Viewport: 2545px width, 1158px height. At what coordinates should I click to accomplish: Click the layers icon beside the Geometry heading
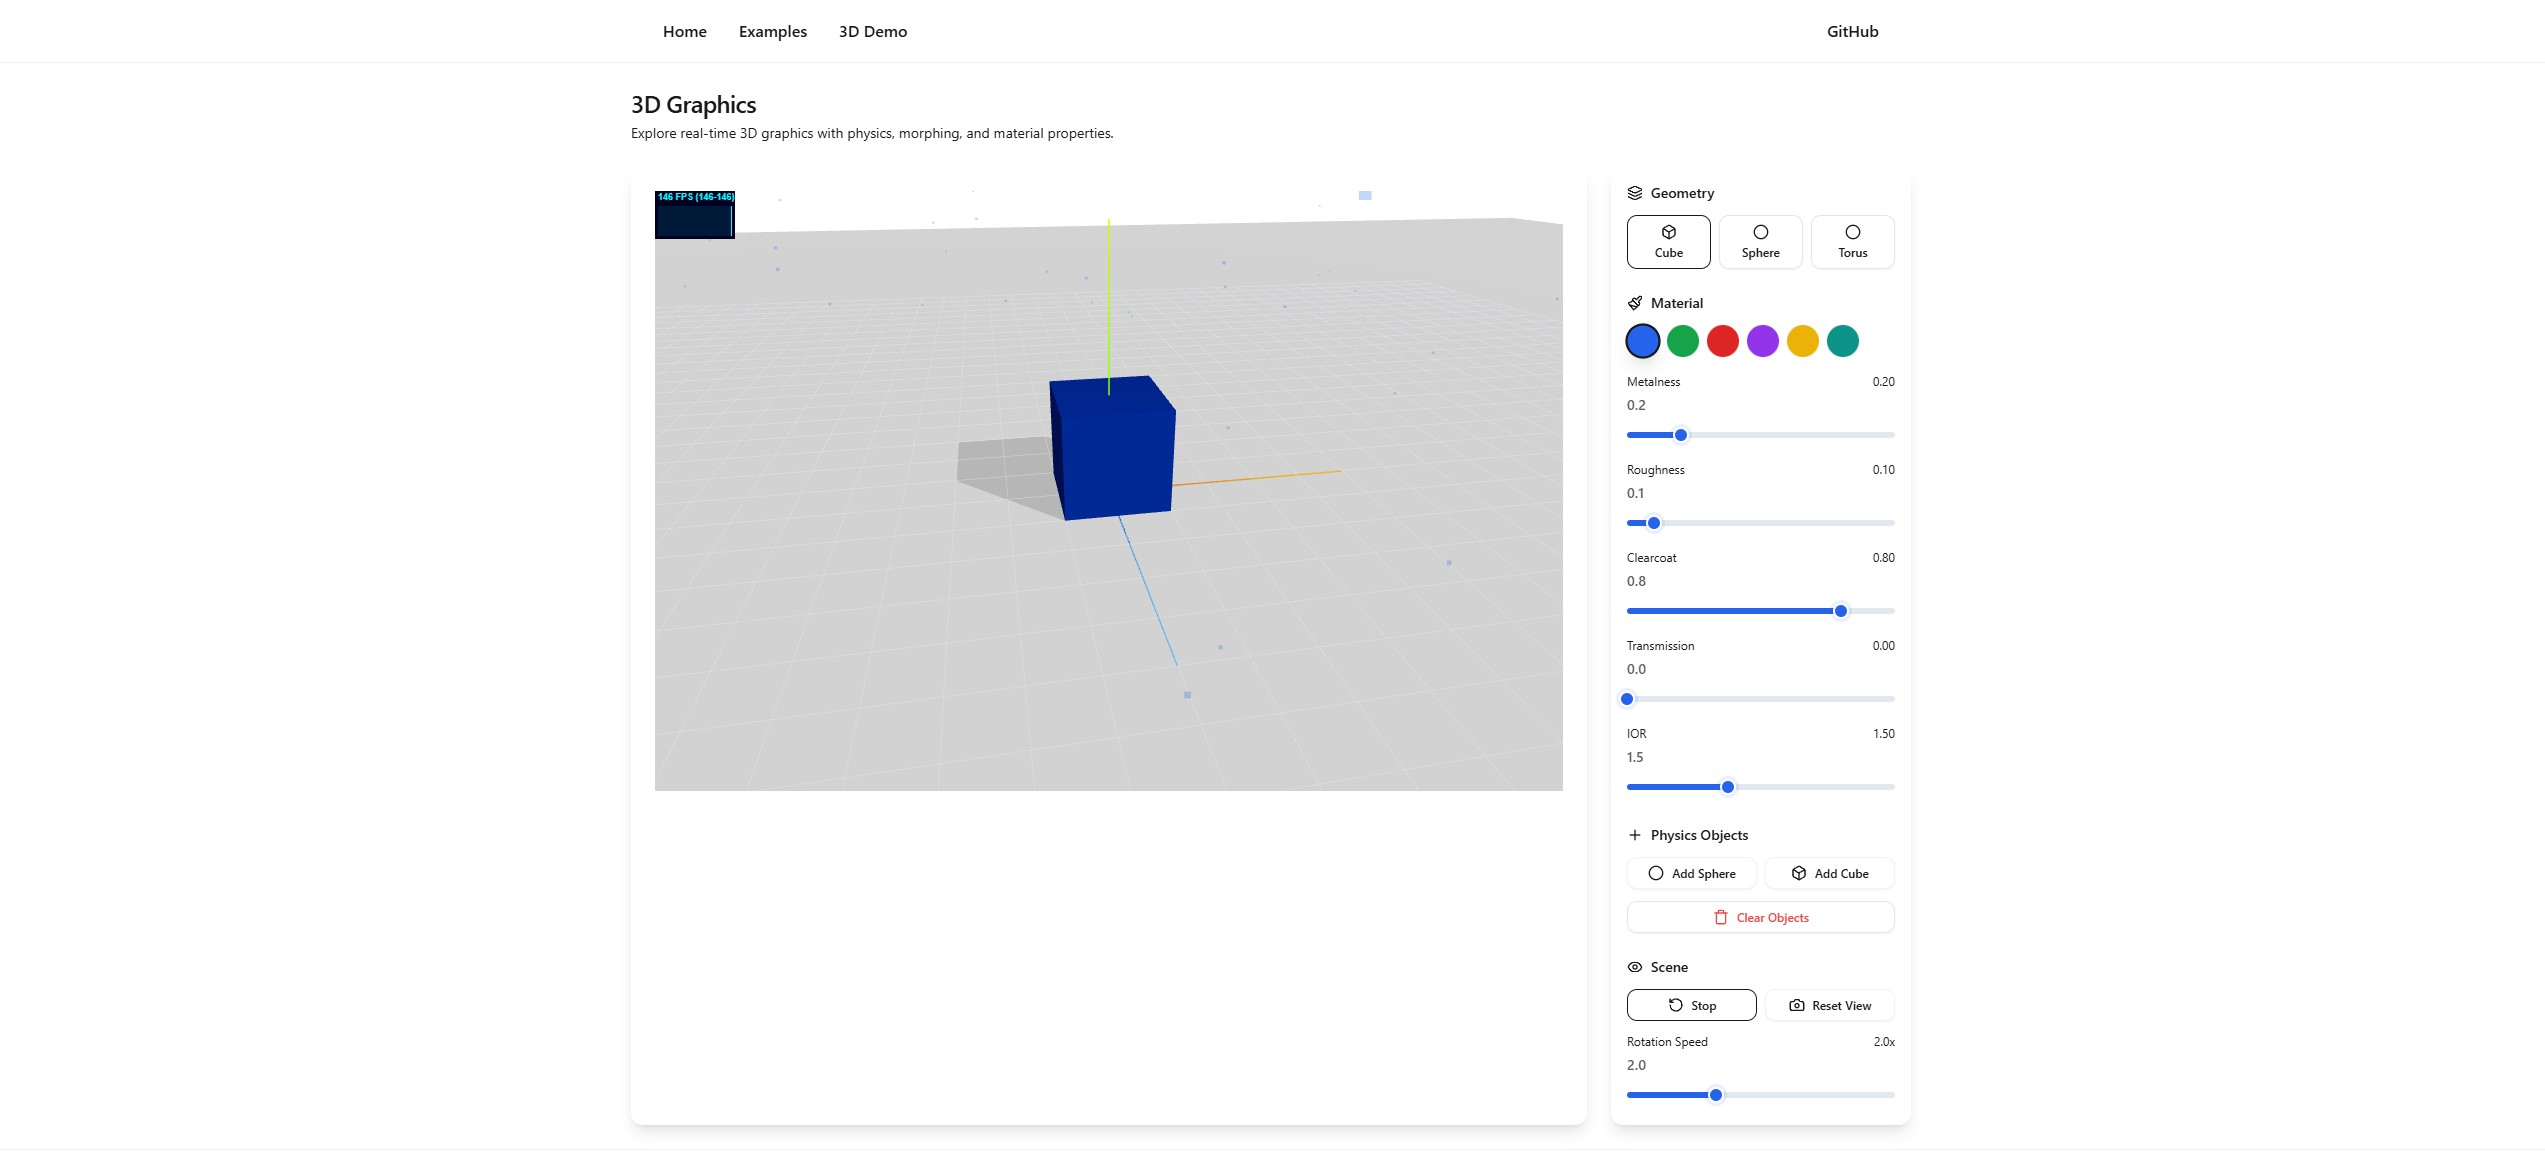1635,192
